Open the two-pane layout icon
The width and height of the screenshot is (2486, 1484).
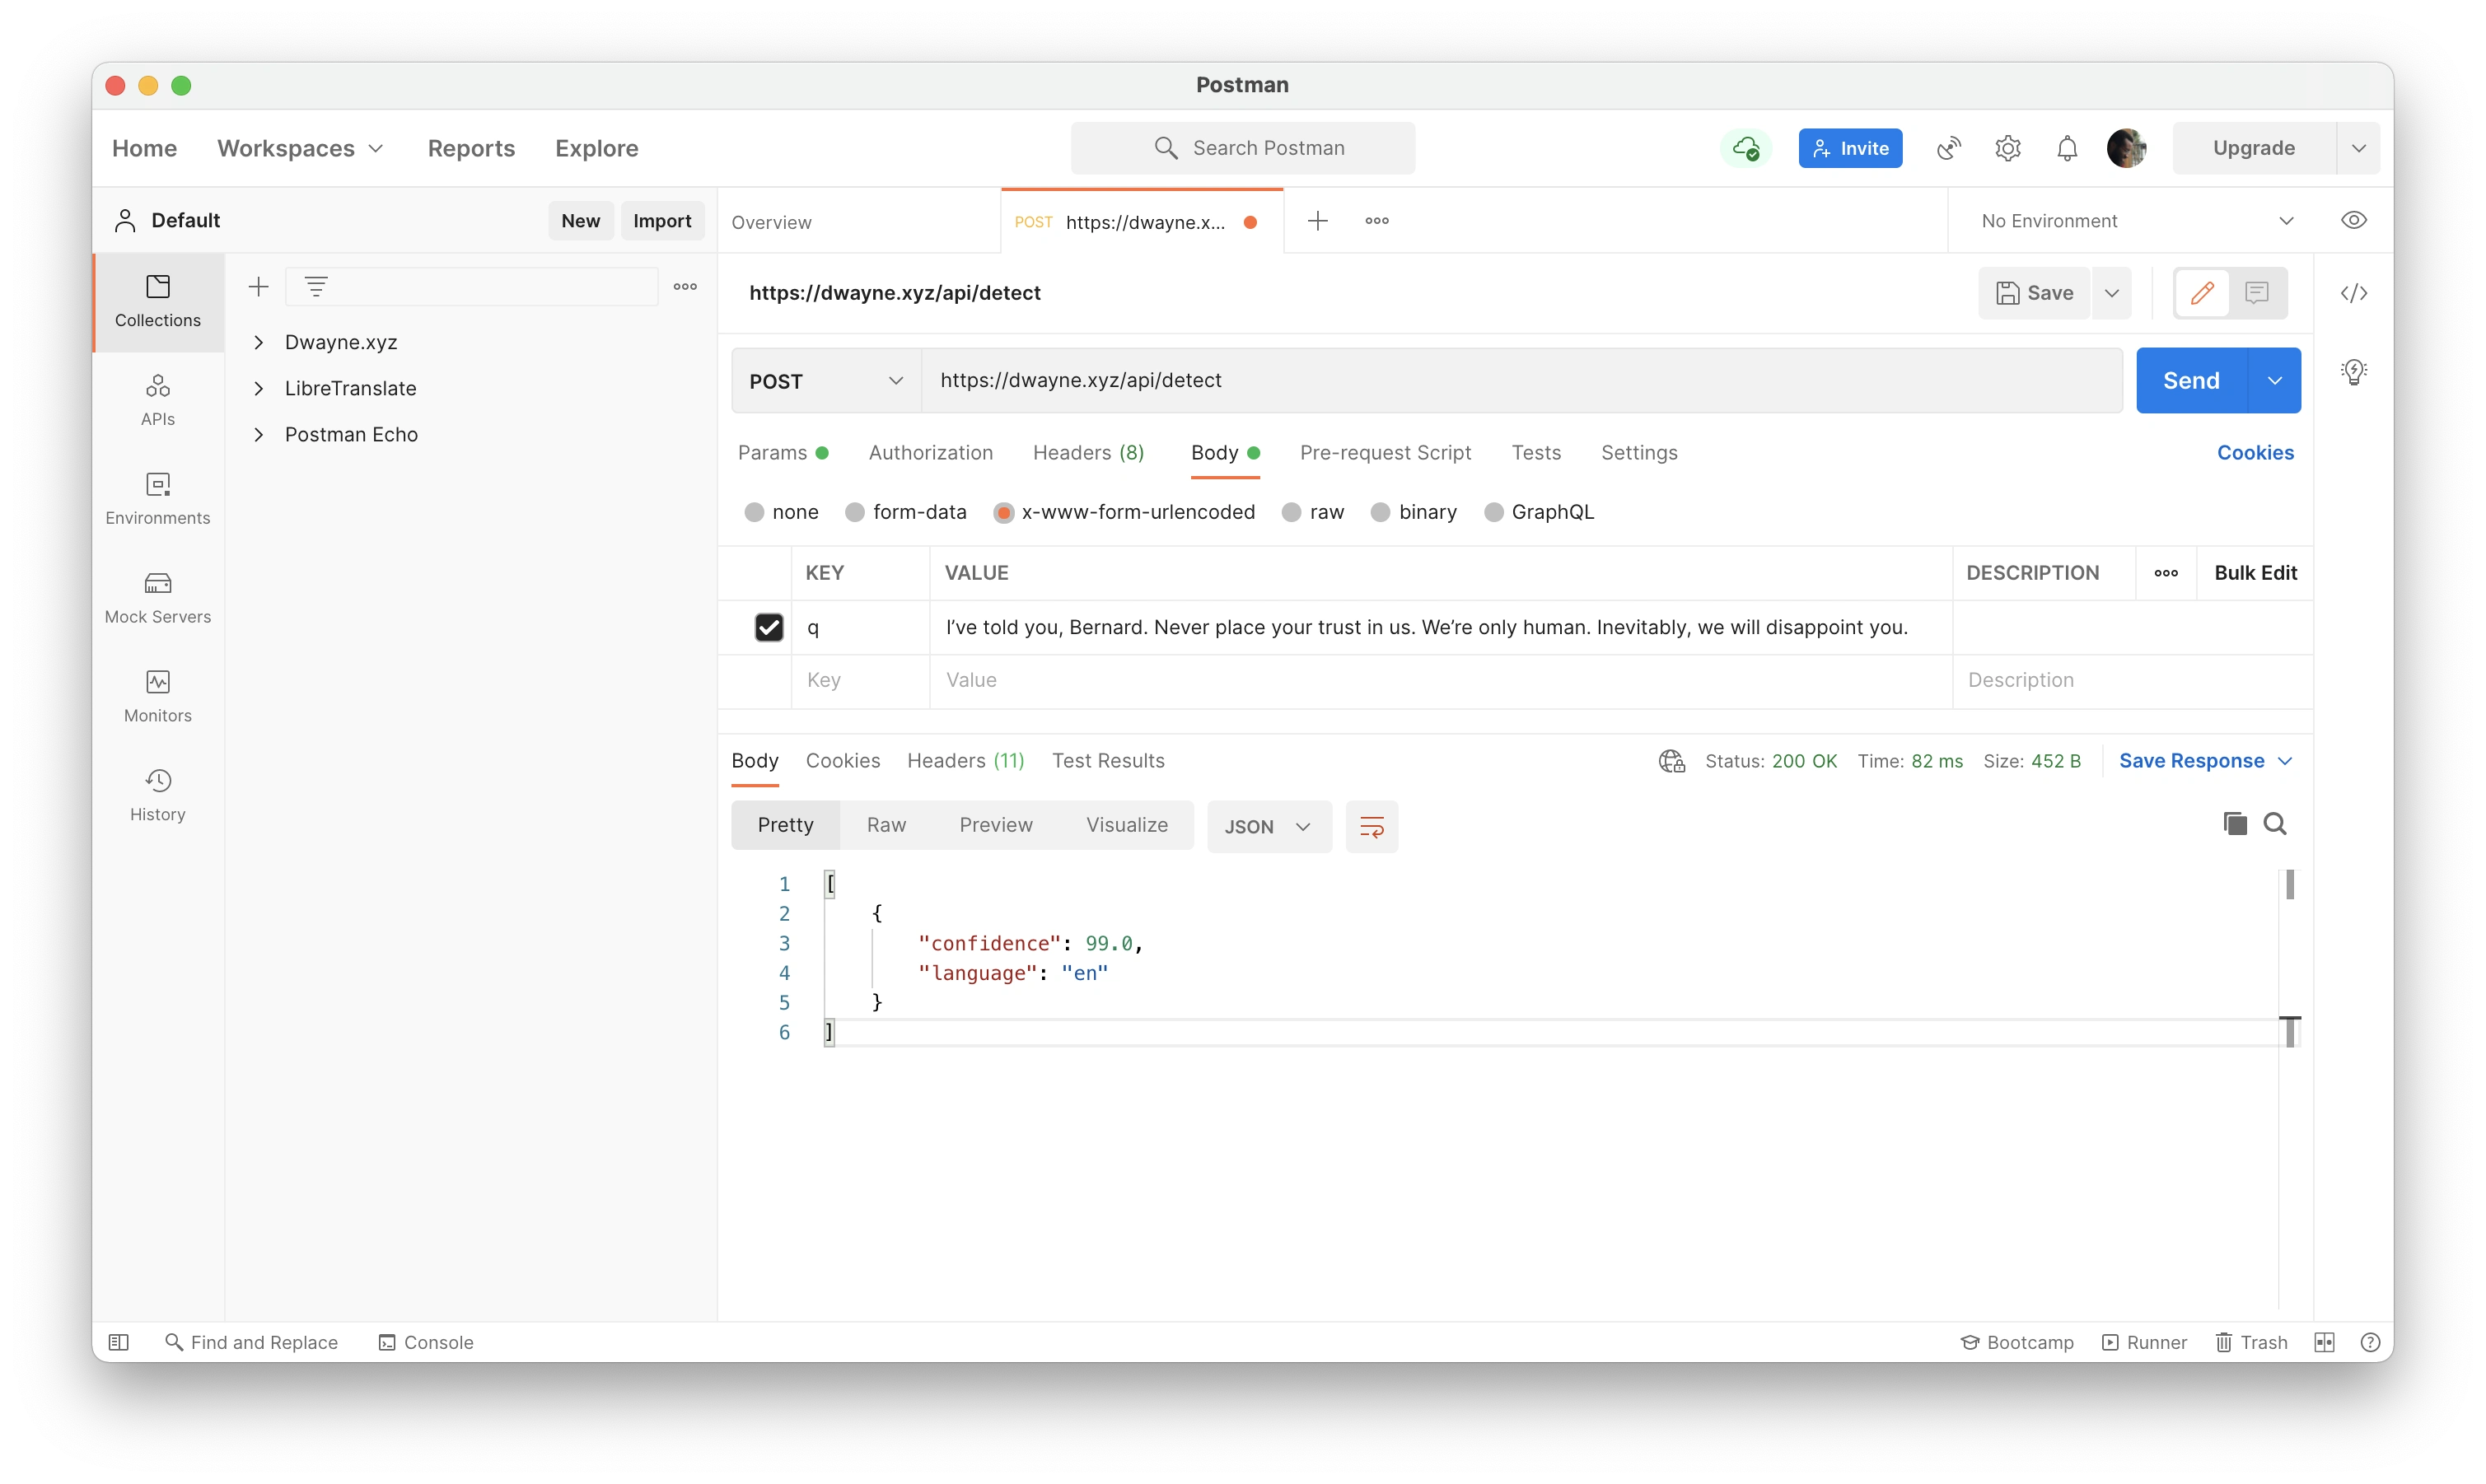[x=2324, y=1343]
